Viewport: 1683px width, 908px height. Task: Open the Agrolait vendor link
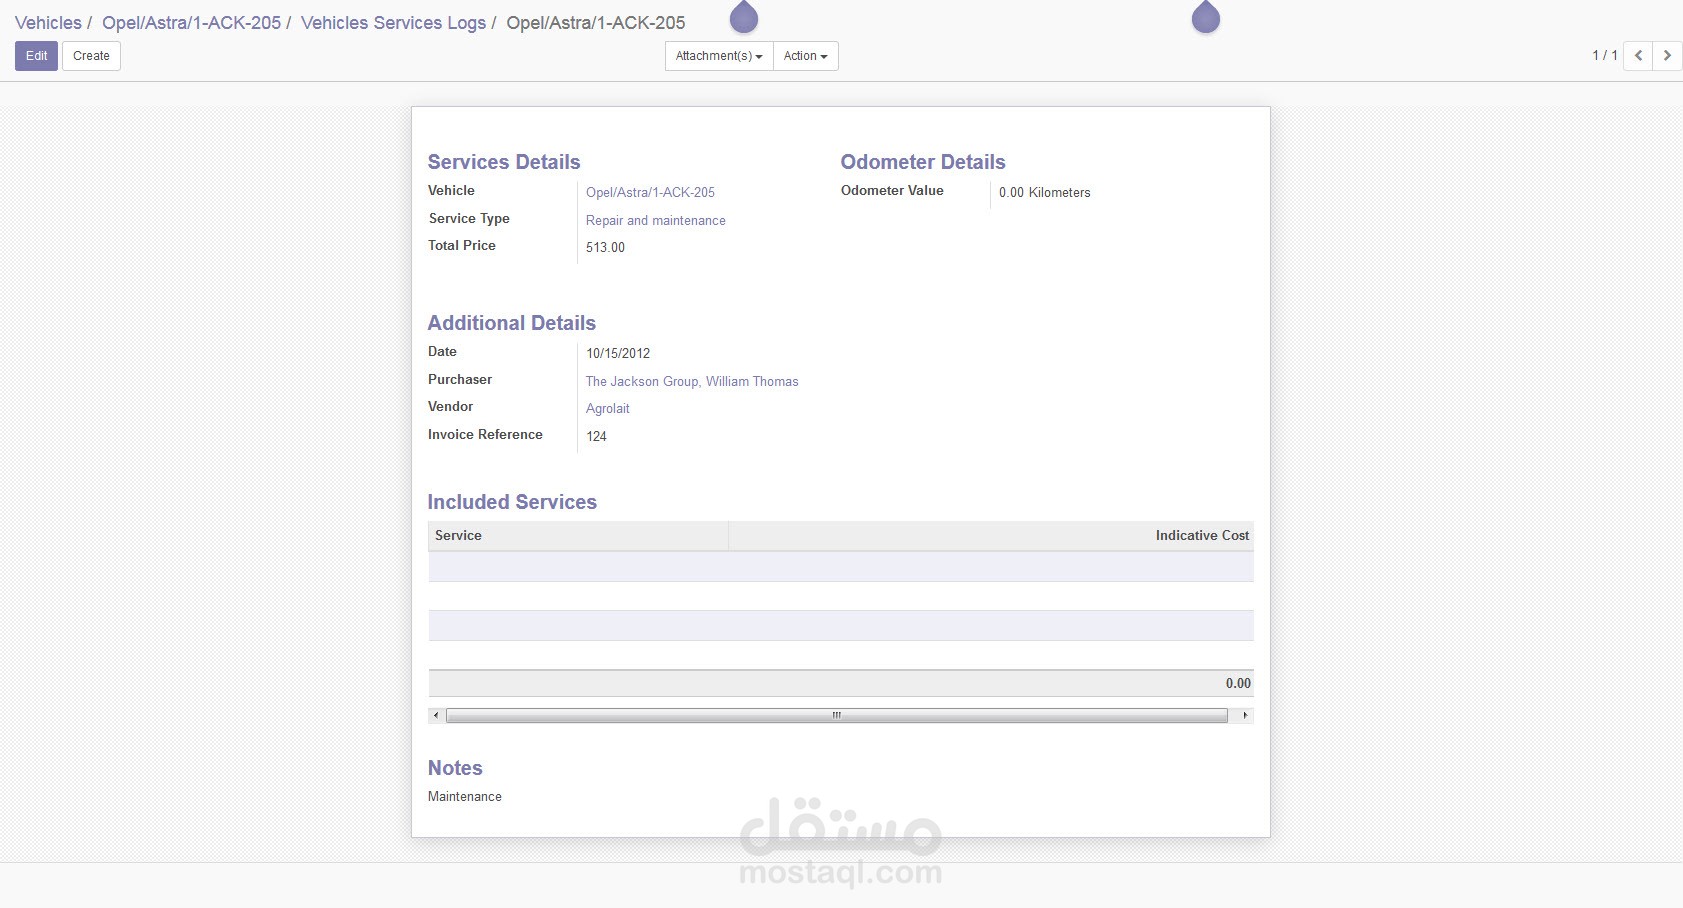[x=608, y=409]
